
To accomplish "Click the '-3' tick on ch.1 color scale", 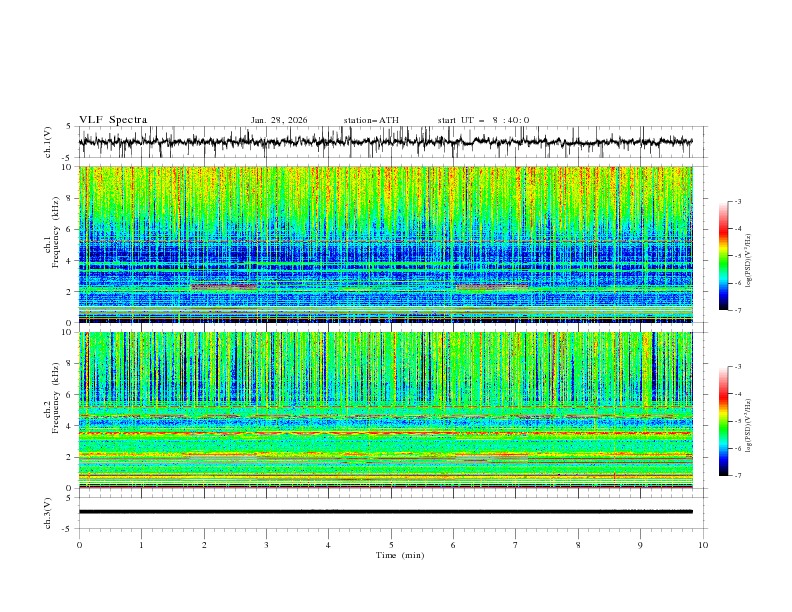I will click(737, 201).
